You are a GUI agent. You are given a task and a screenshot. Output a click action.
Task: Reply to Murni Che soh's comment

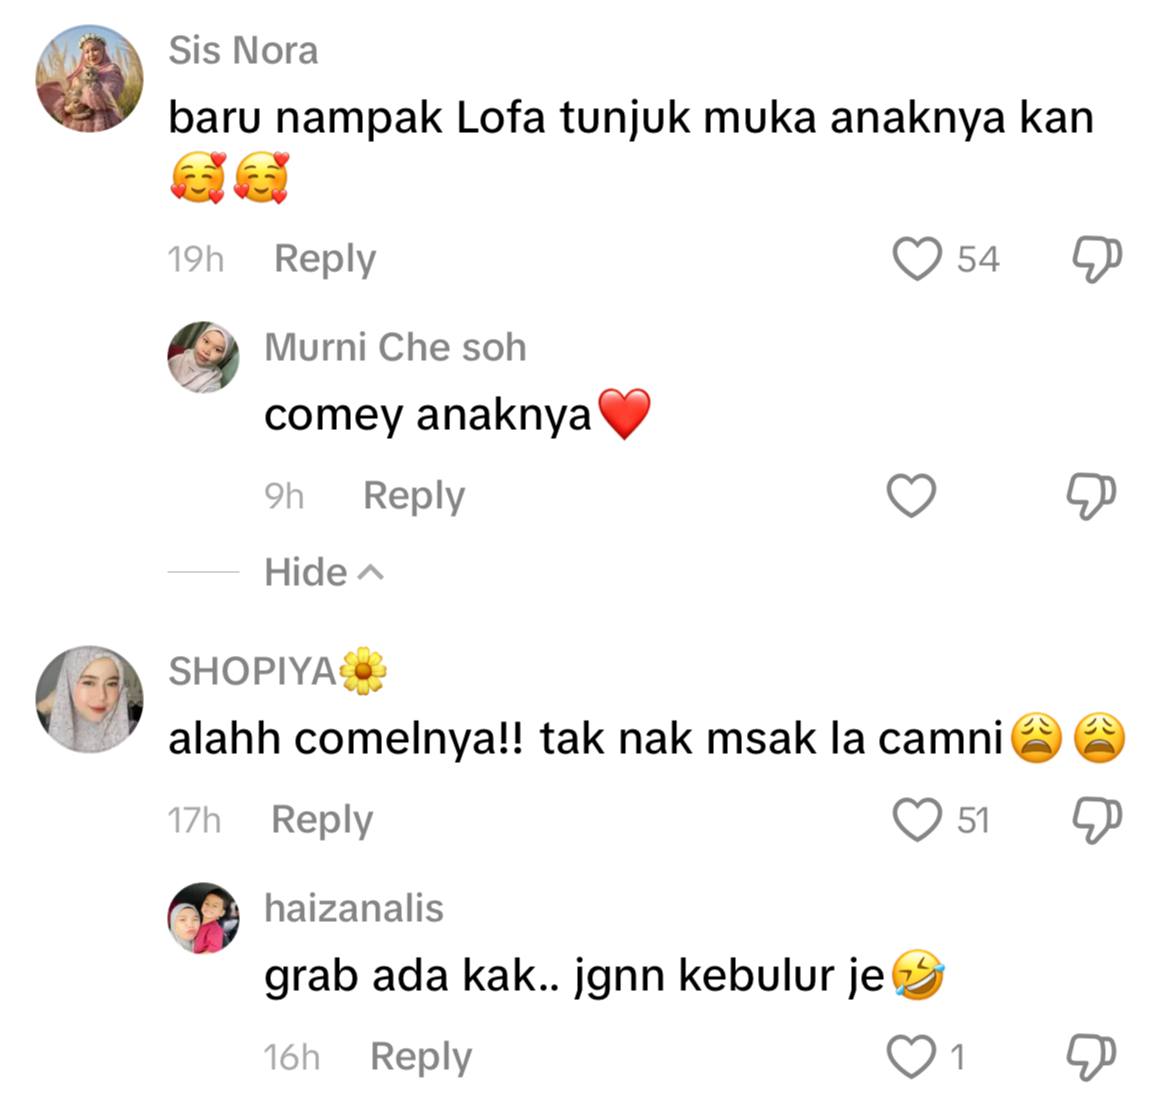tap(414, 496)
